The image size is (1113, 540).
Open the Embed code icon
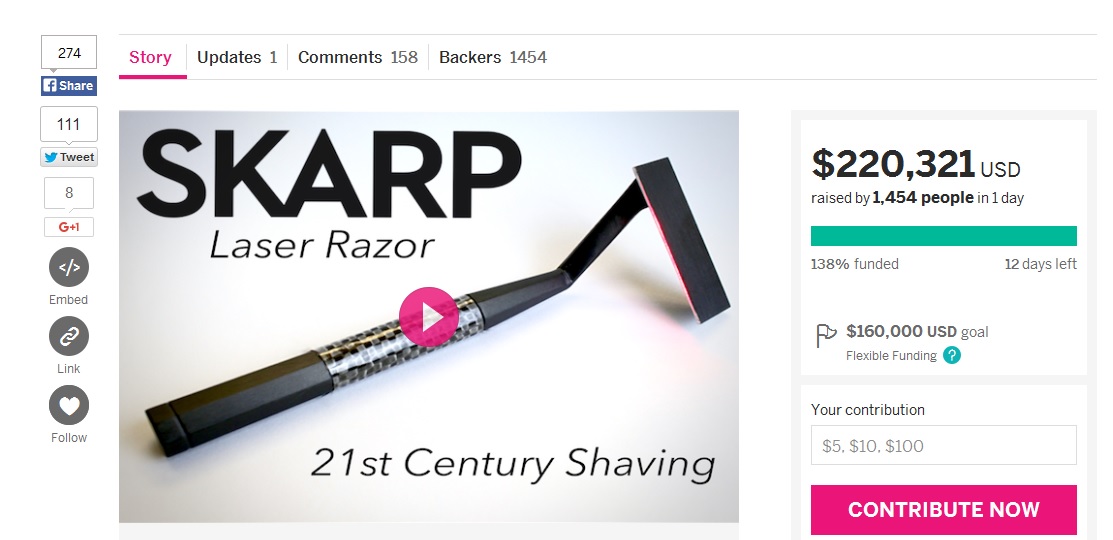point(69,268)
